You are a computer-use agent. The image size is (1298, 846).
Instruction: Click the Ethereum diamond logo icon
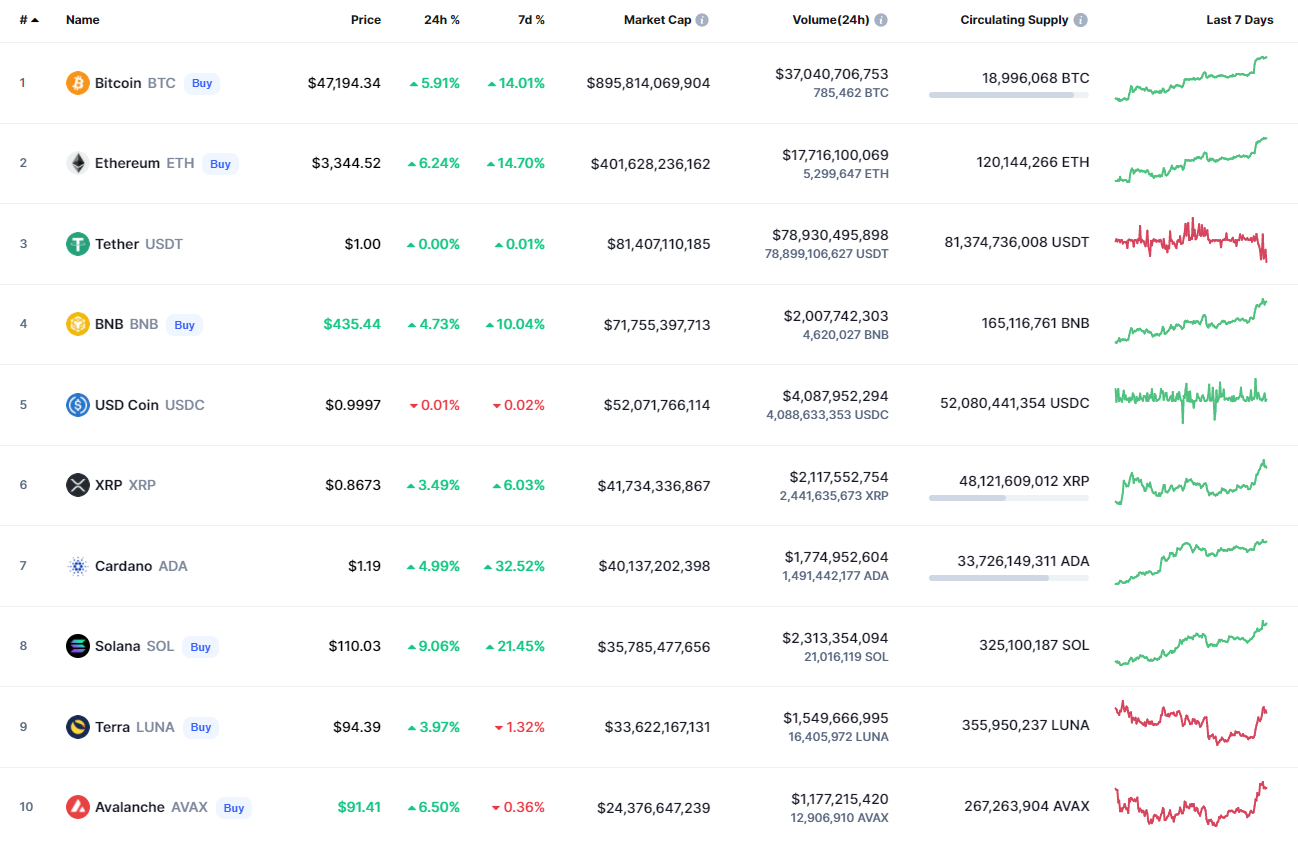coord(77,163)
